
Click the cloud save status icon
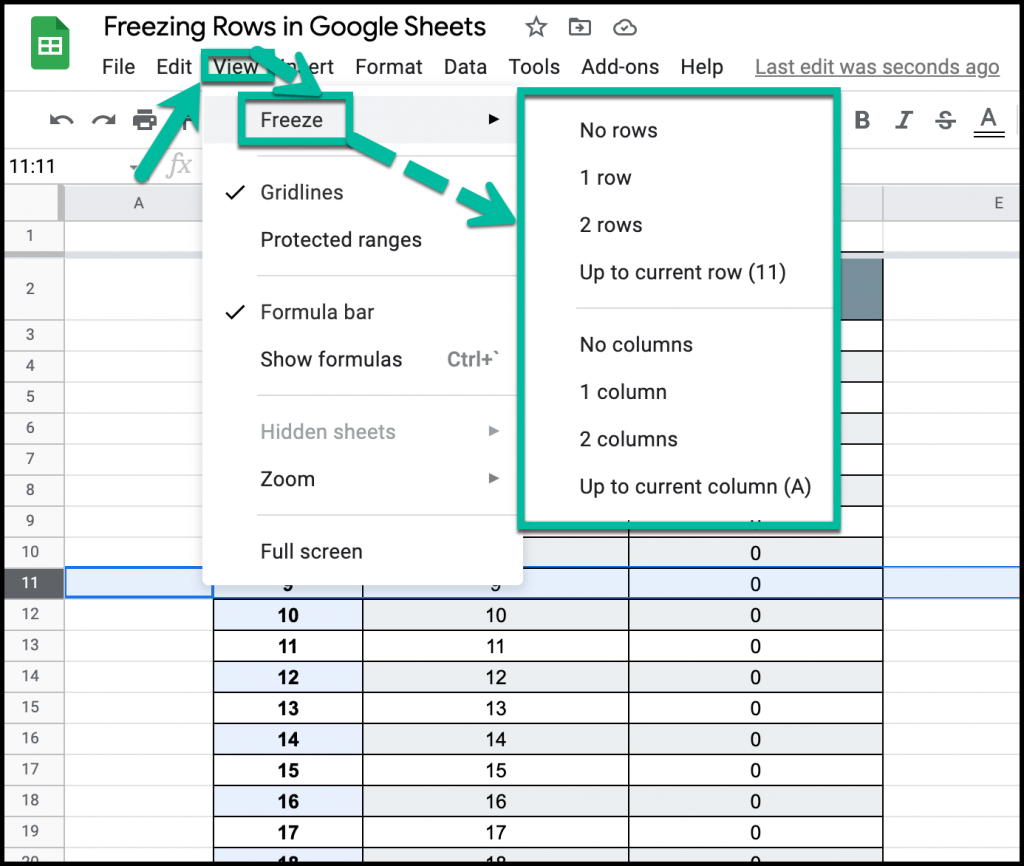tap(625, 28)
